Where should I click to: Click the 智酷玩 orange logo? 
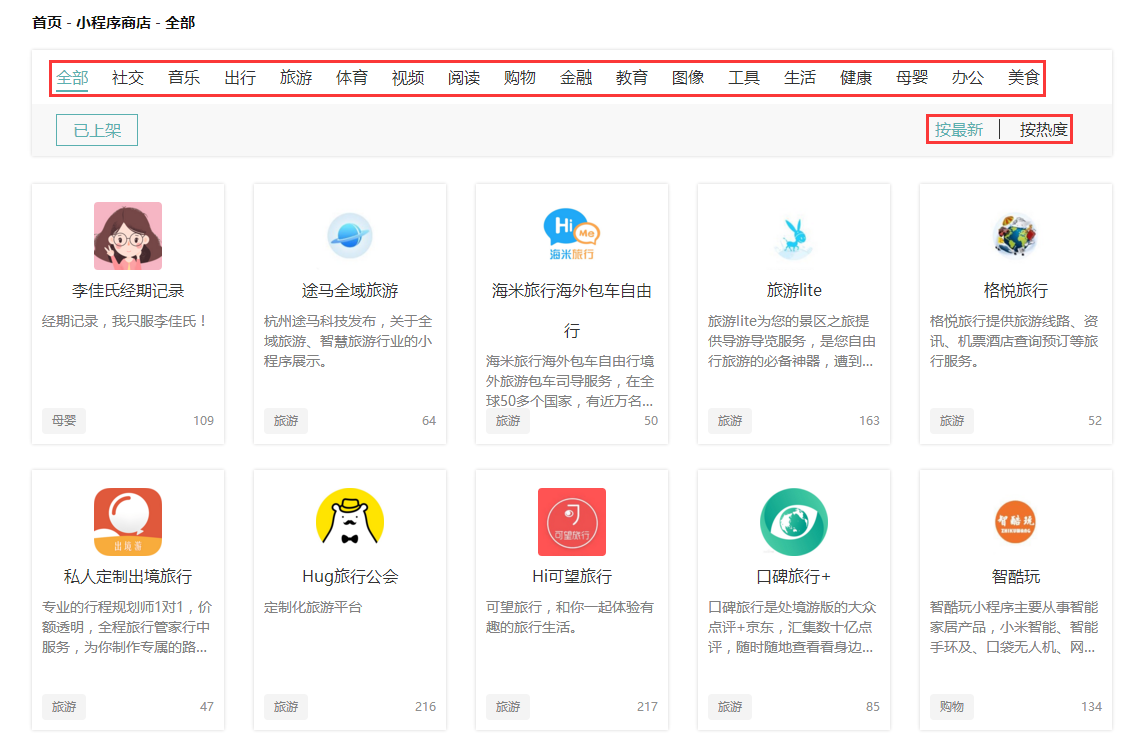[1015, 521]
